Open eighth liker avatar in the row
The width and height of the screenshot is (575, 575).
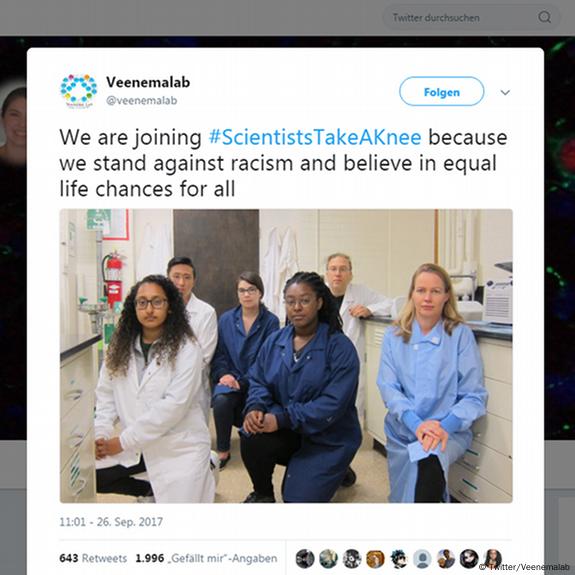pyautogui.click(x=469, y=558)
